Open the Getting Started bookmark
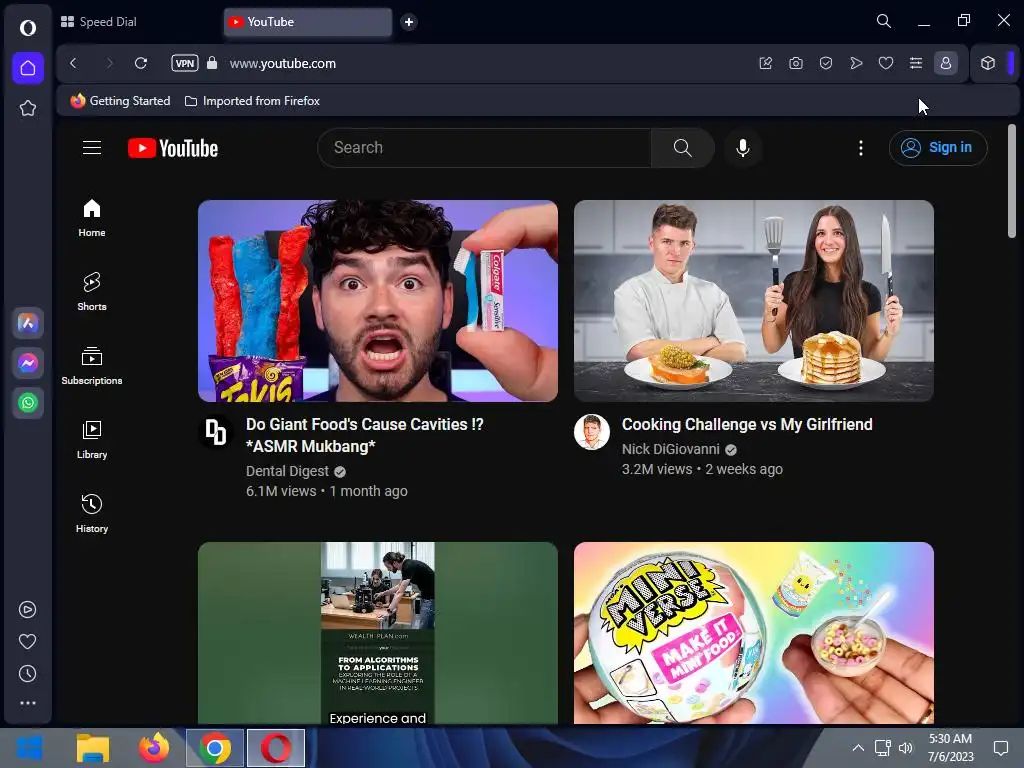The image size is (1024, 768). [x=121, y=101]
